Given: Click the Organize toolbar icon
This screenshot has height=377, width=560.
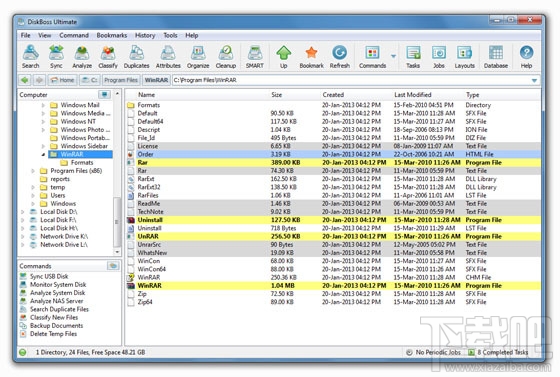Looking at the screenshot, I should point(198,57).
